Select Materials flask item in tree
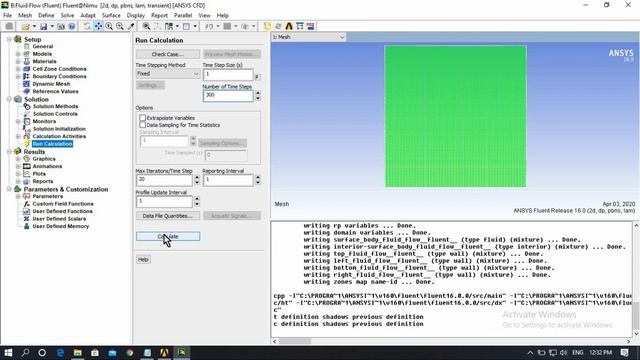 tap(44, 61)
